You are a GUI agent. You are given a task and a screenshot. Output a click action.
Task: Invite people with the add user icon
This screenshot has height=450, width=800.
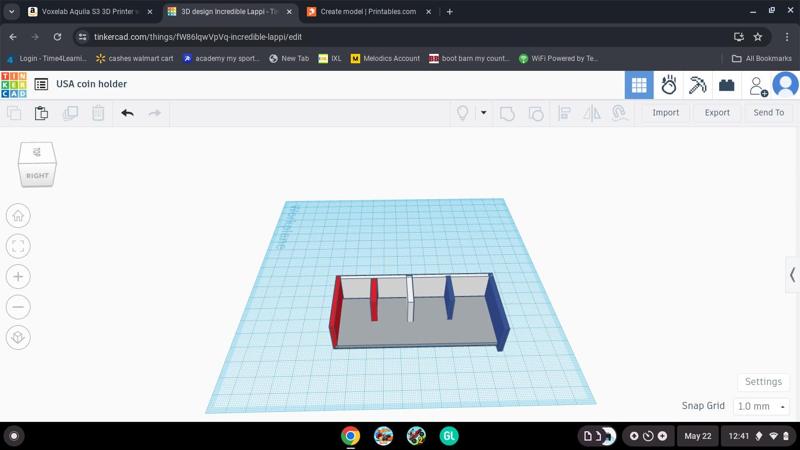[x=758, y=86]
